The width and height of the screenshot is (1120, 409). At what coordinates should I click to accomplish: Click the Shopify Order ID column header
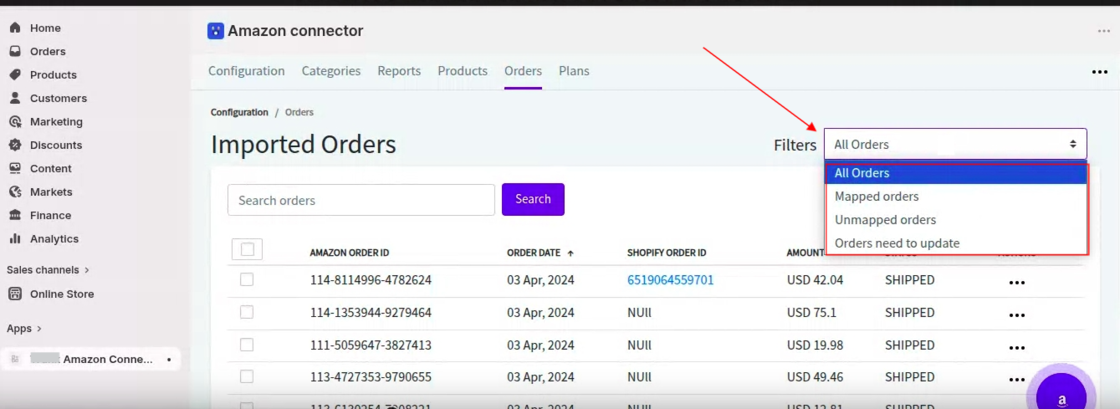(666, 253)
